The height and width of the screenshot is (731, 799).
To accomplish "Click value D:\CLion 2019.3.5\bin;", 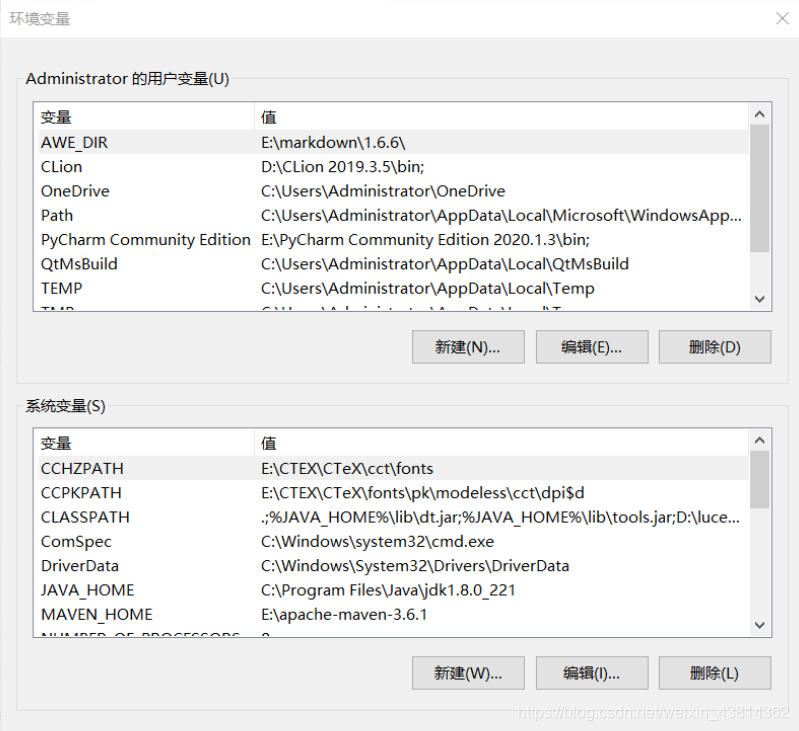I will click(x=342, y=167).
